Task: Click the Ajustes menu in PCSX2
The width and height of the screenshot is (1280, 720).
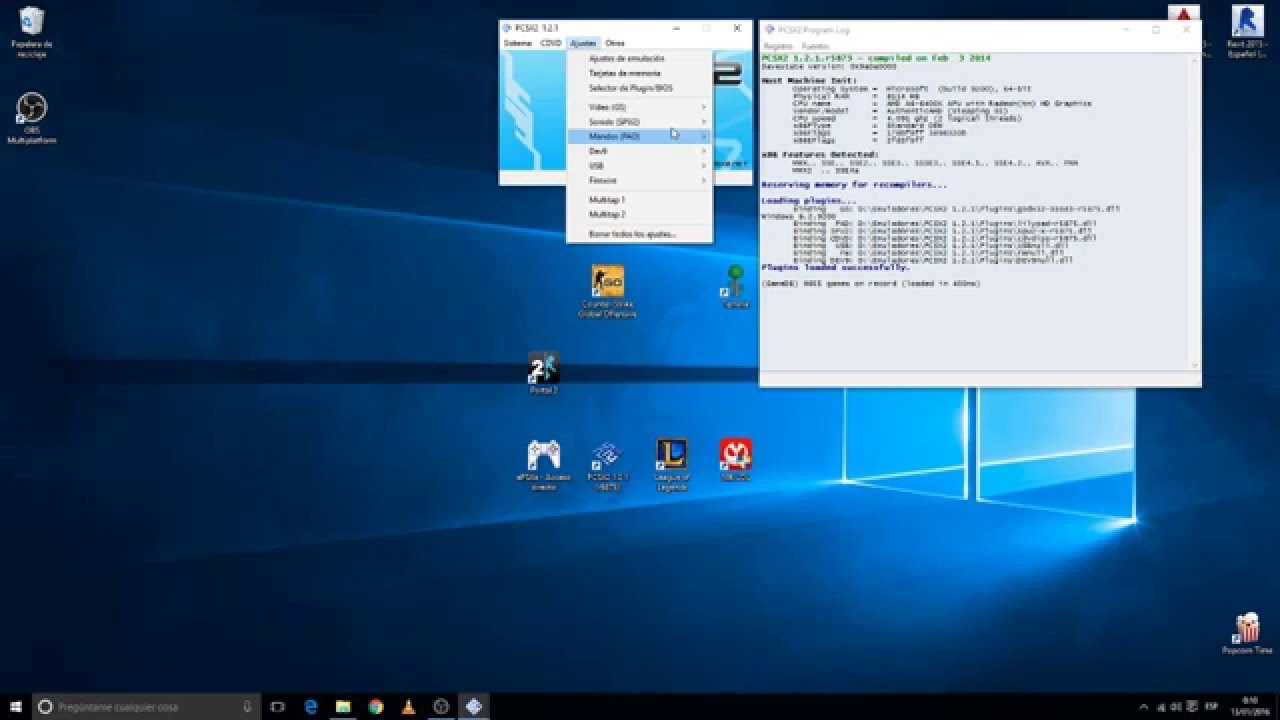Action: pos(583,43)
